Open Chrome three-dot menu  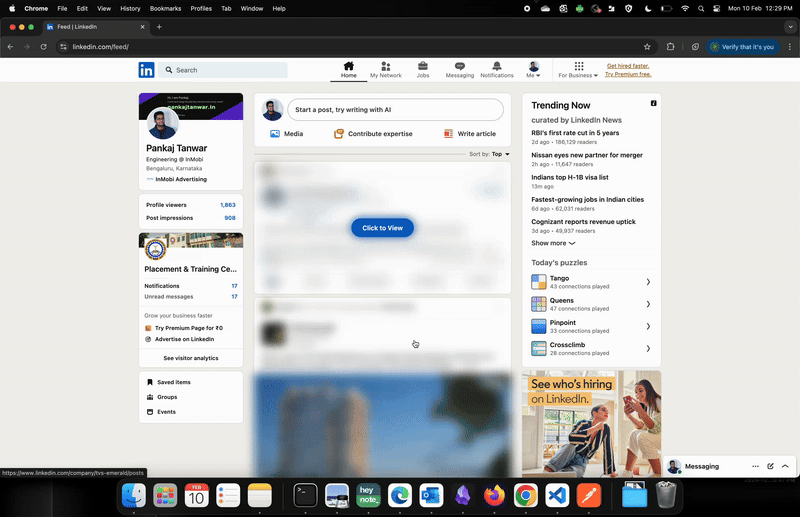tap(790, 47)
